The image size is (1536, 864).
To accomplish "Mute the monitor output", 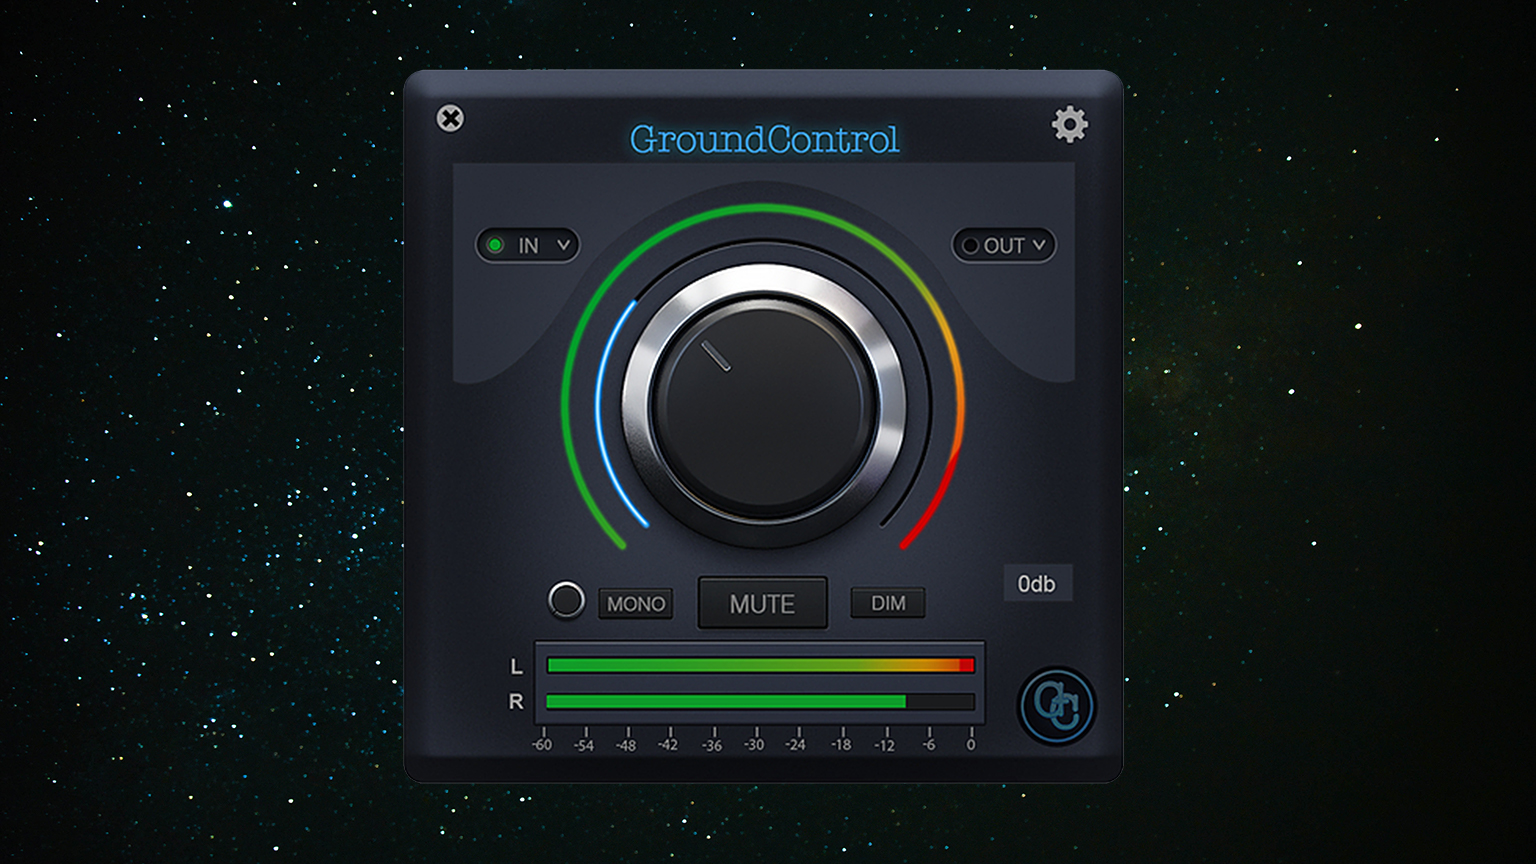I will (762, 603).
